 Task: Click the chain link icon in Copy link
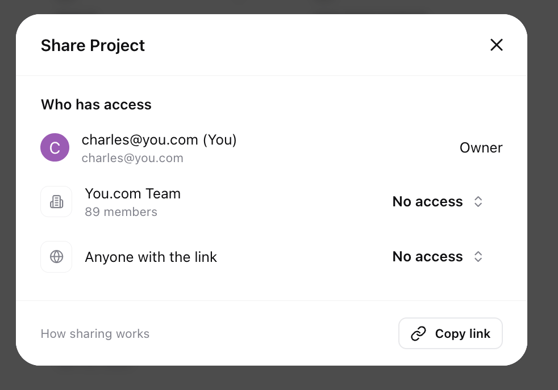point(418,334)
